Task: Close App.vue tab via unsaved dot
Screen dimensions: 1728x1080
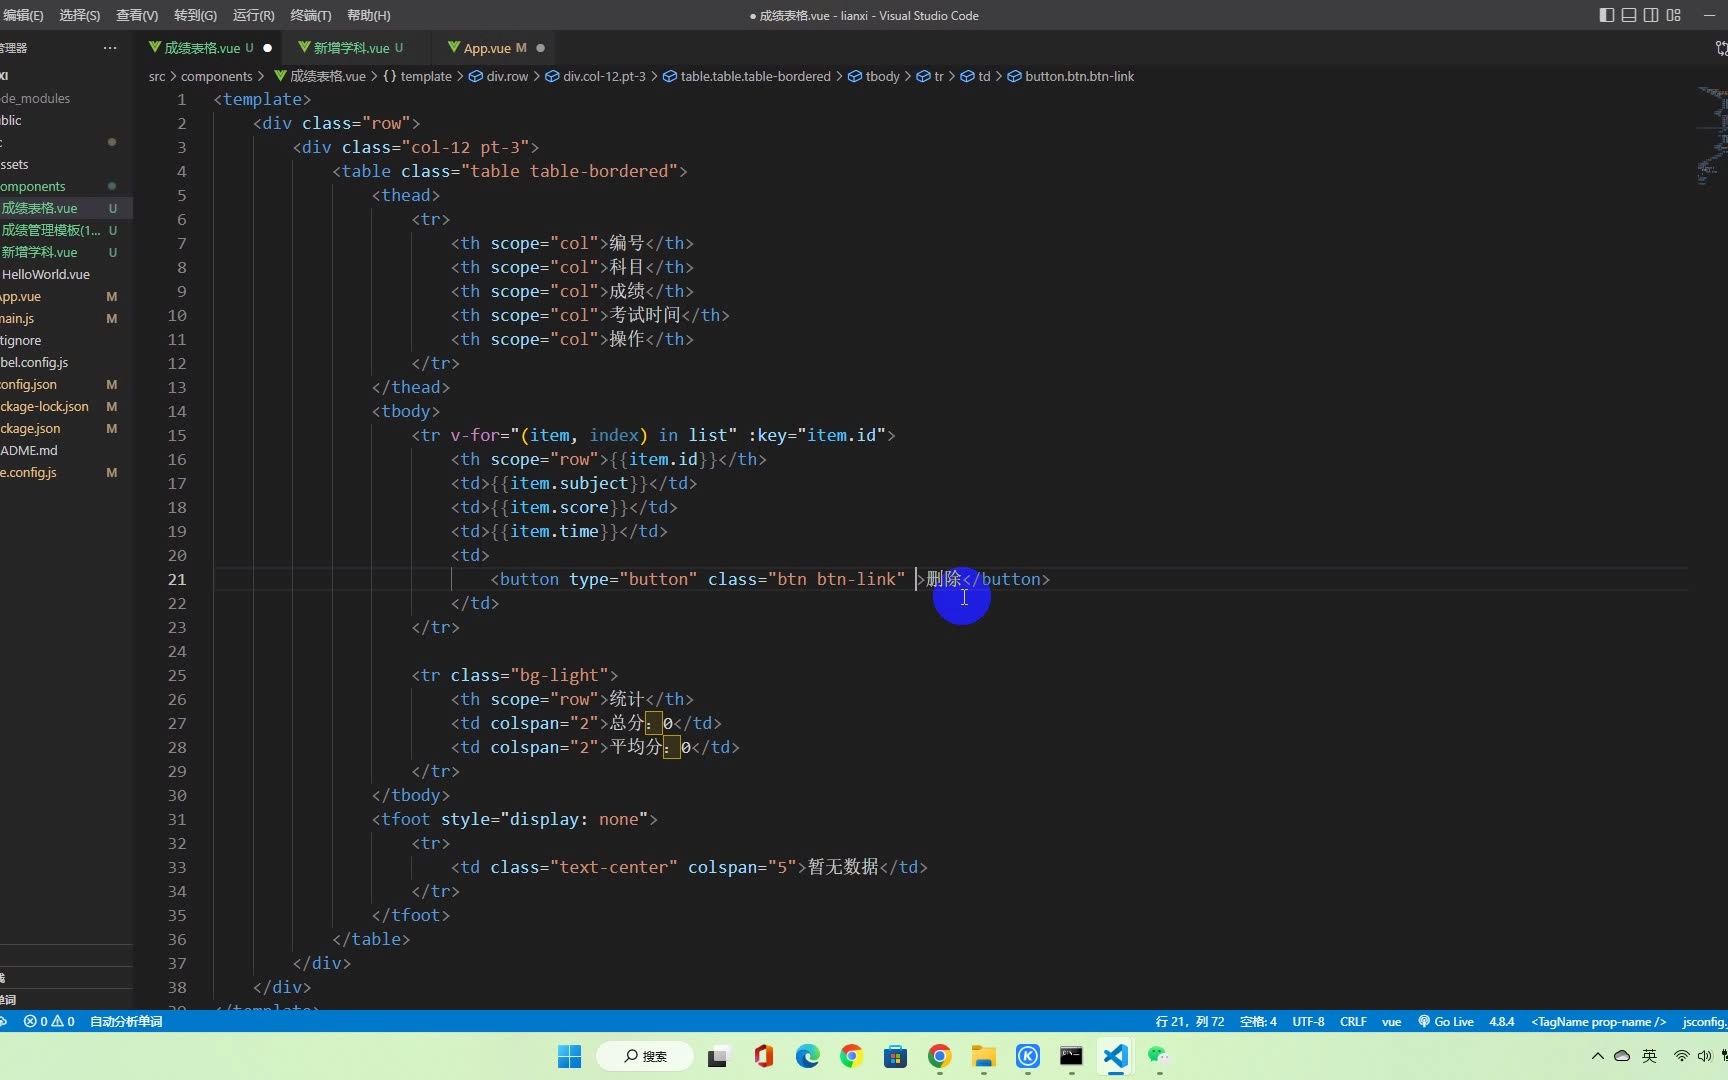Action: point(540,48)
